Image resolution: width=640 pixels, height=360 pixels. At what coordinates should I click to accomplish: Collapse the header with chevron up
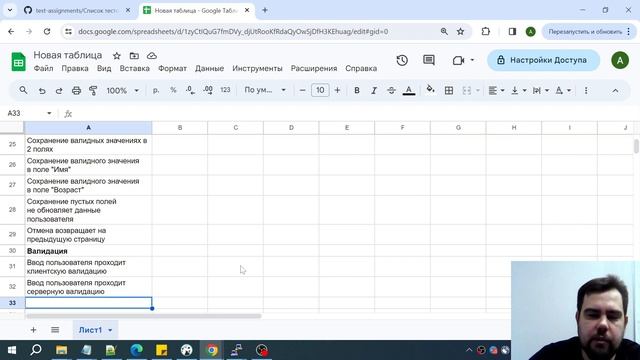point(615,91)
